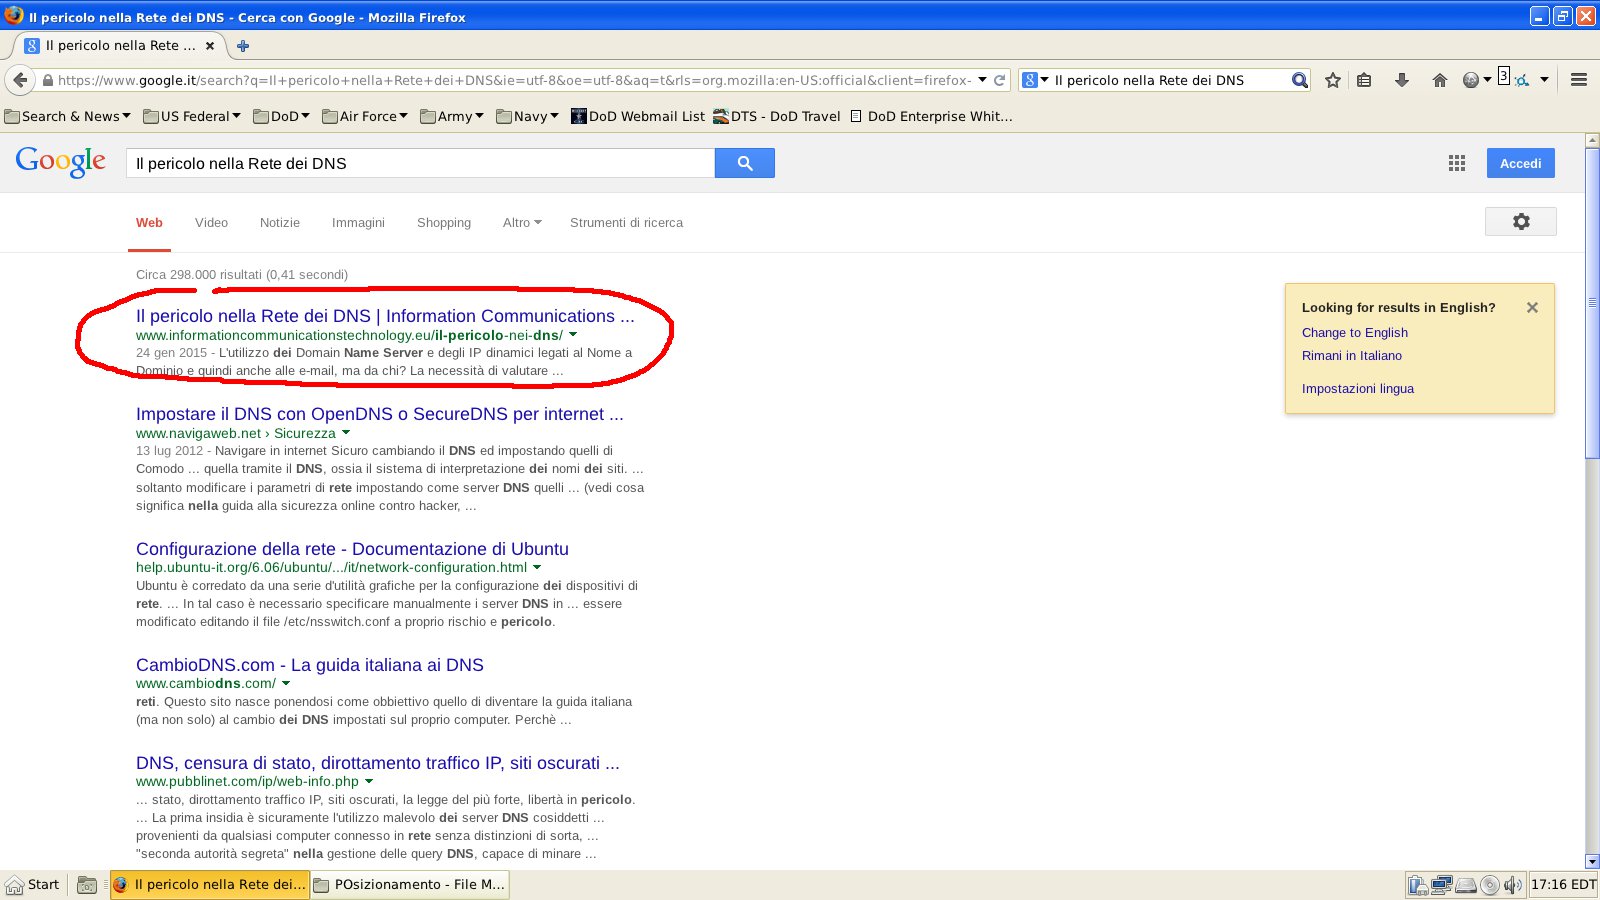Click the scrollbar down arrow
Screen dimensions: 1600x900
click(1592, 861)
